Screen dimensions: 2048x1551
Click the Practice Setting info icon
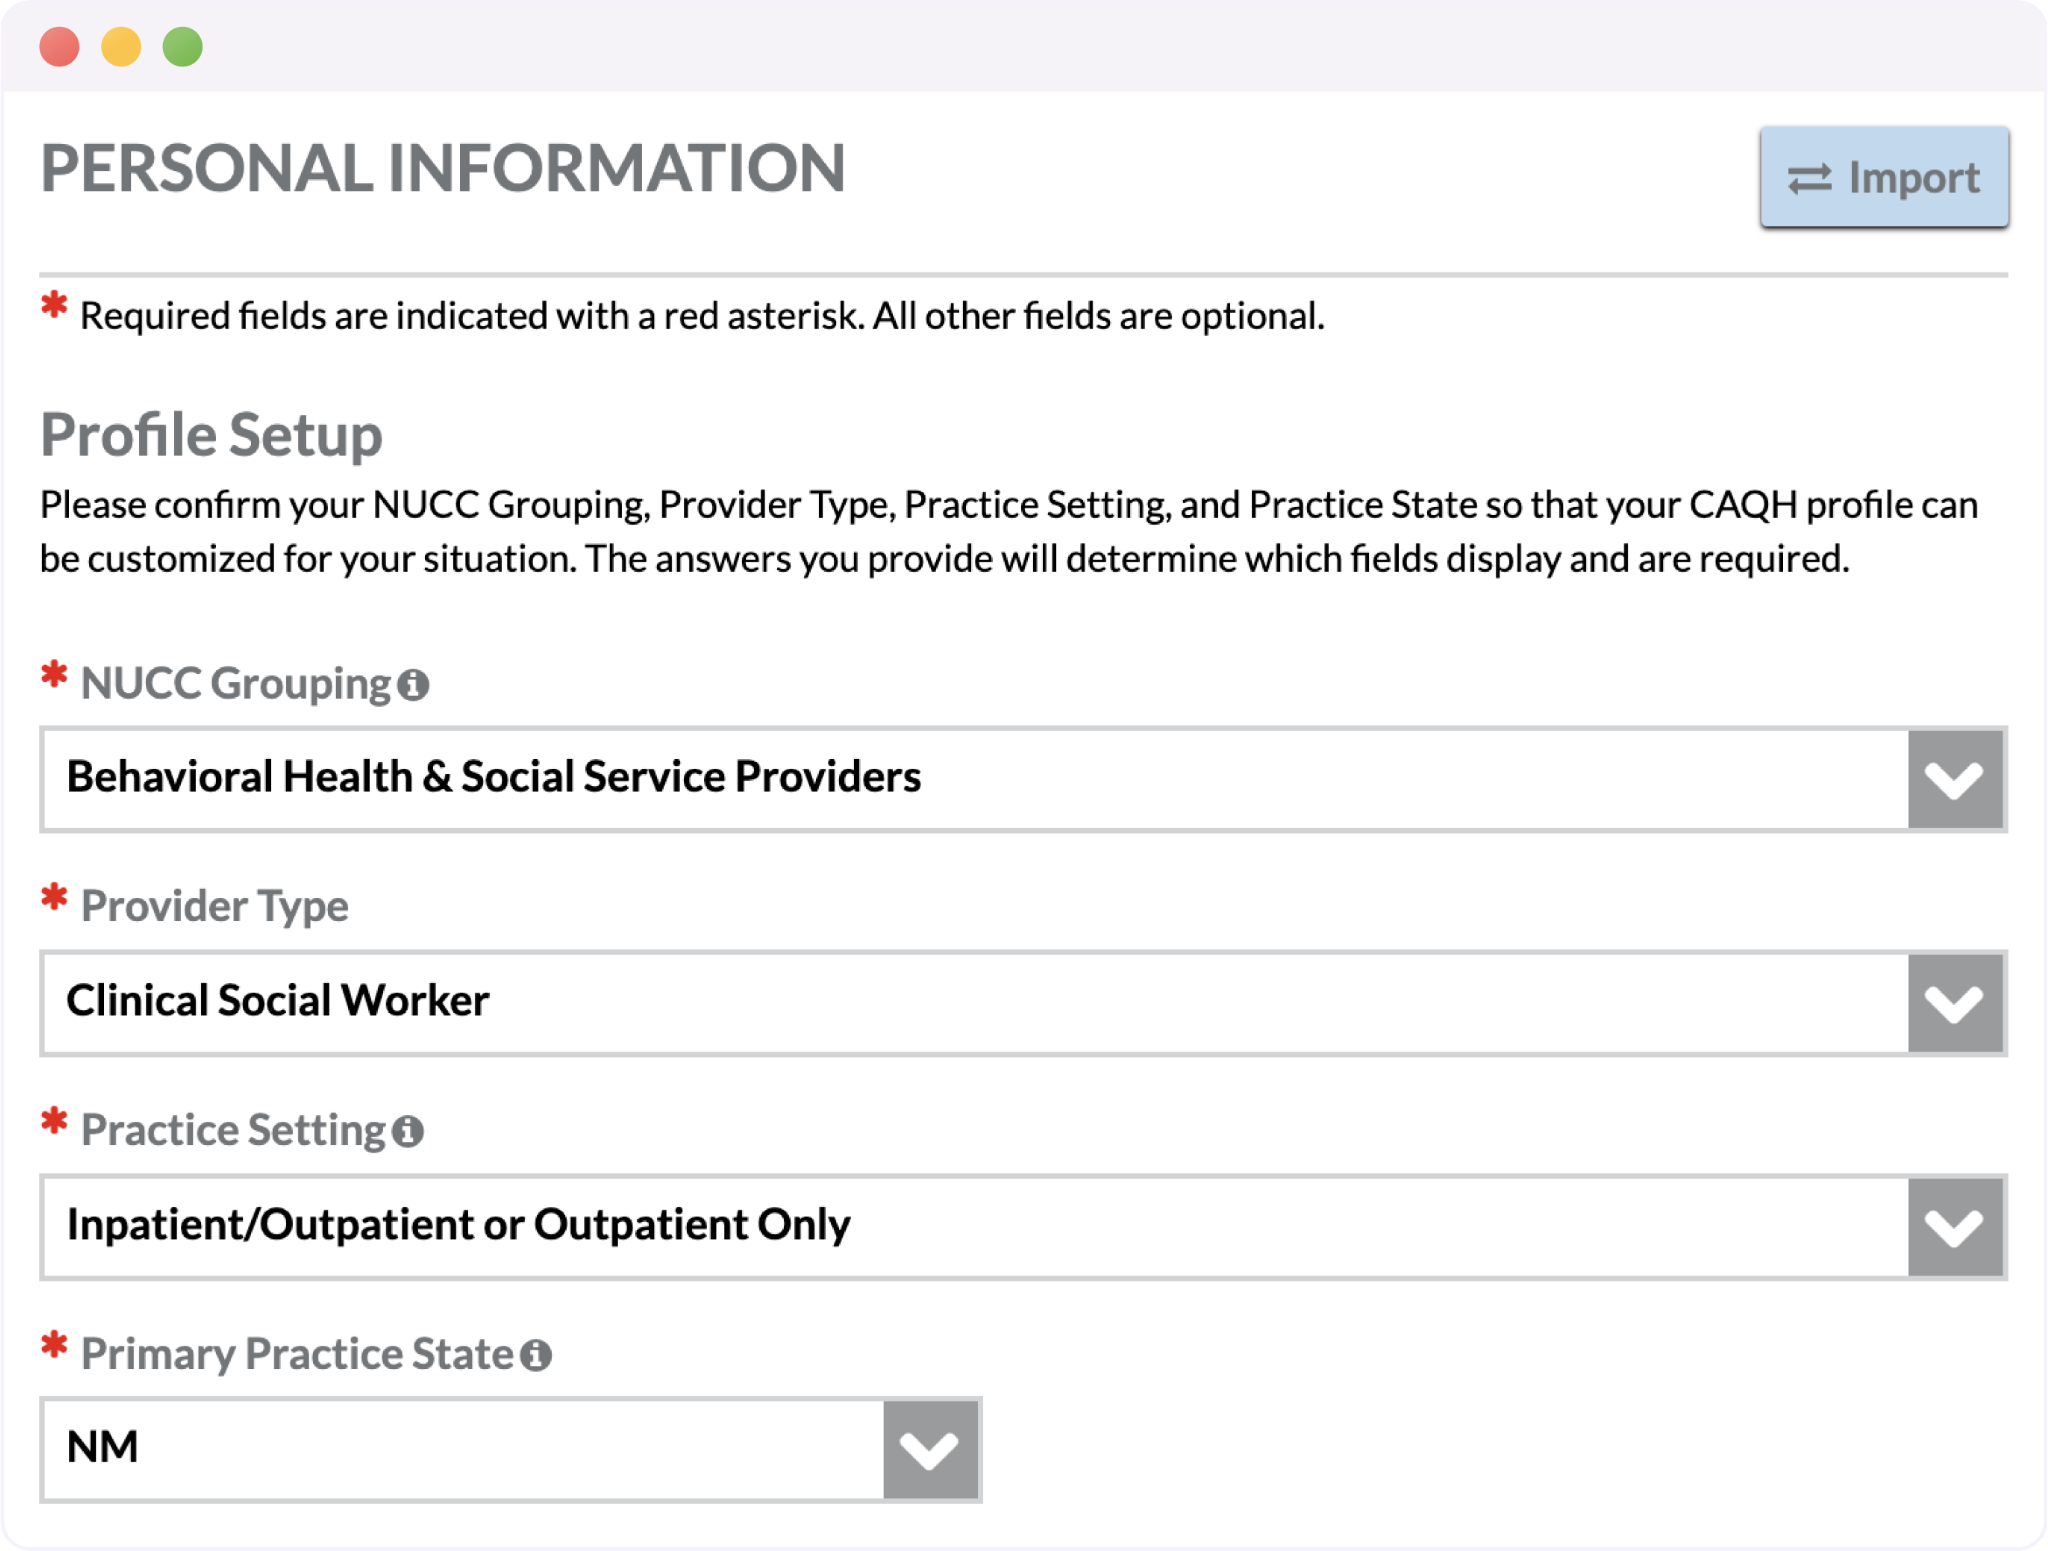(407, 1131)
